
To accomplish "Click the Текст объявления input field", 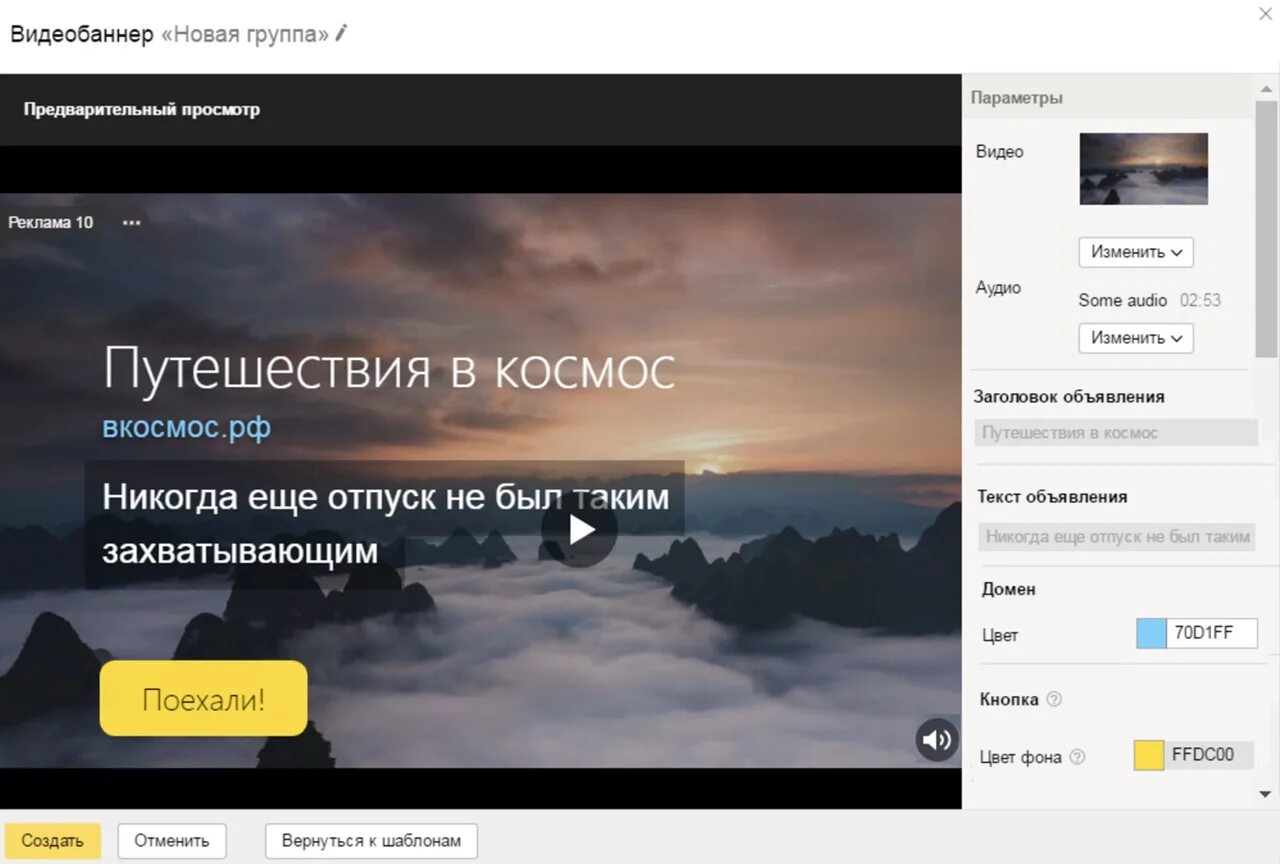I will pyautogui.click(x=1116, y=536).
